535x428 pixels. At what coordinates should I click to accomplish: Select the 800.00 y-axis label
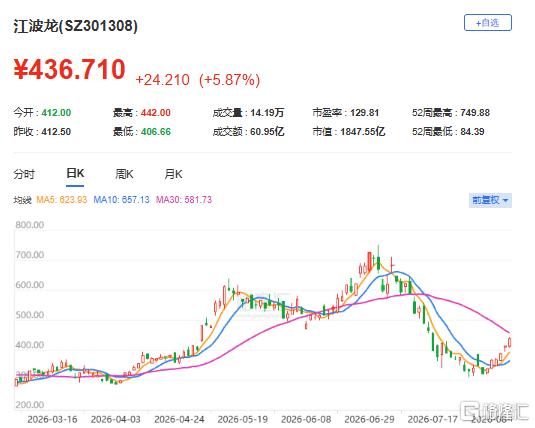30,225
